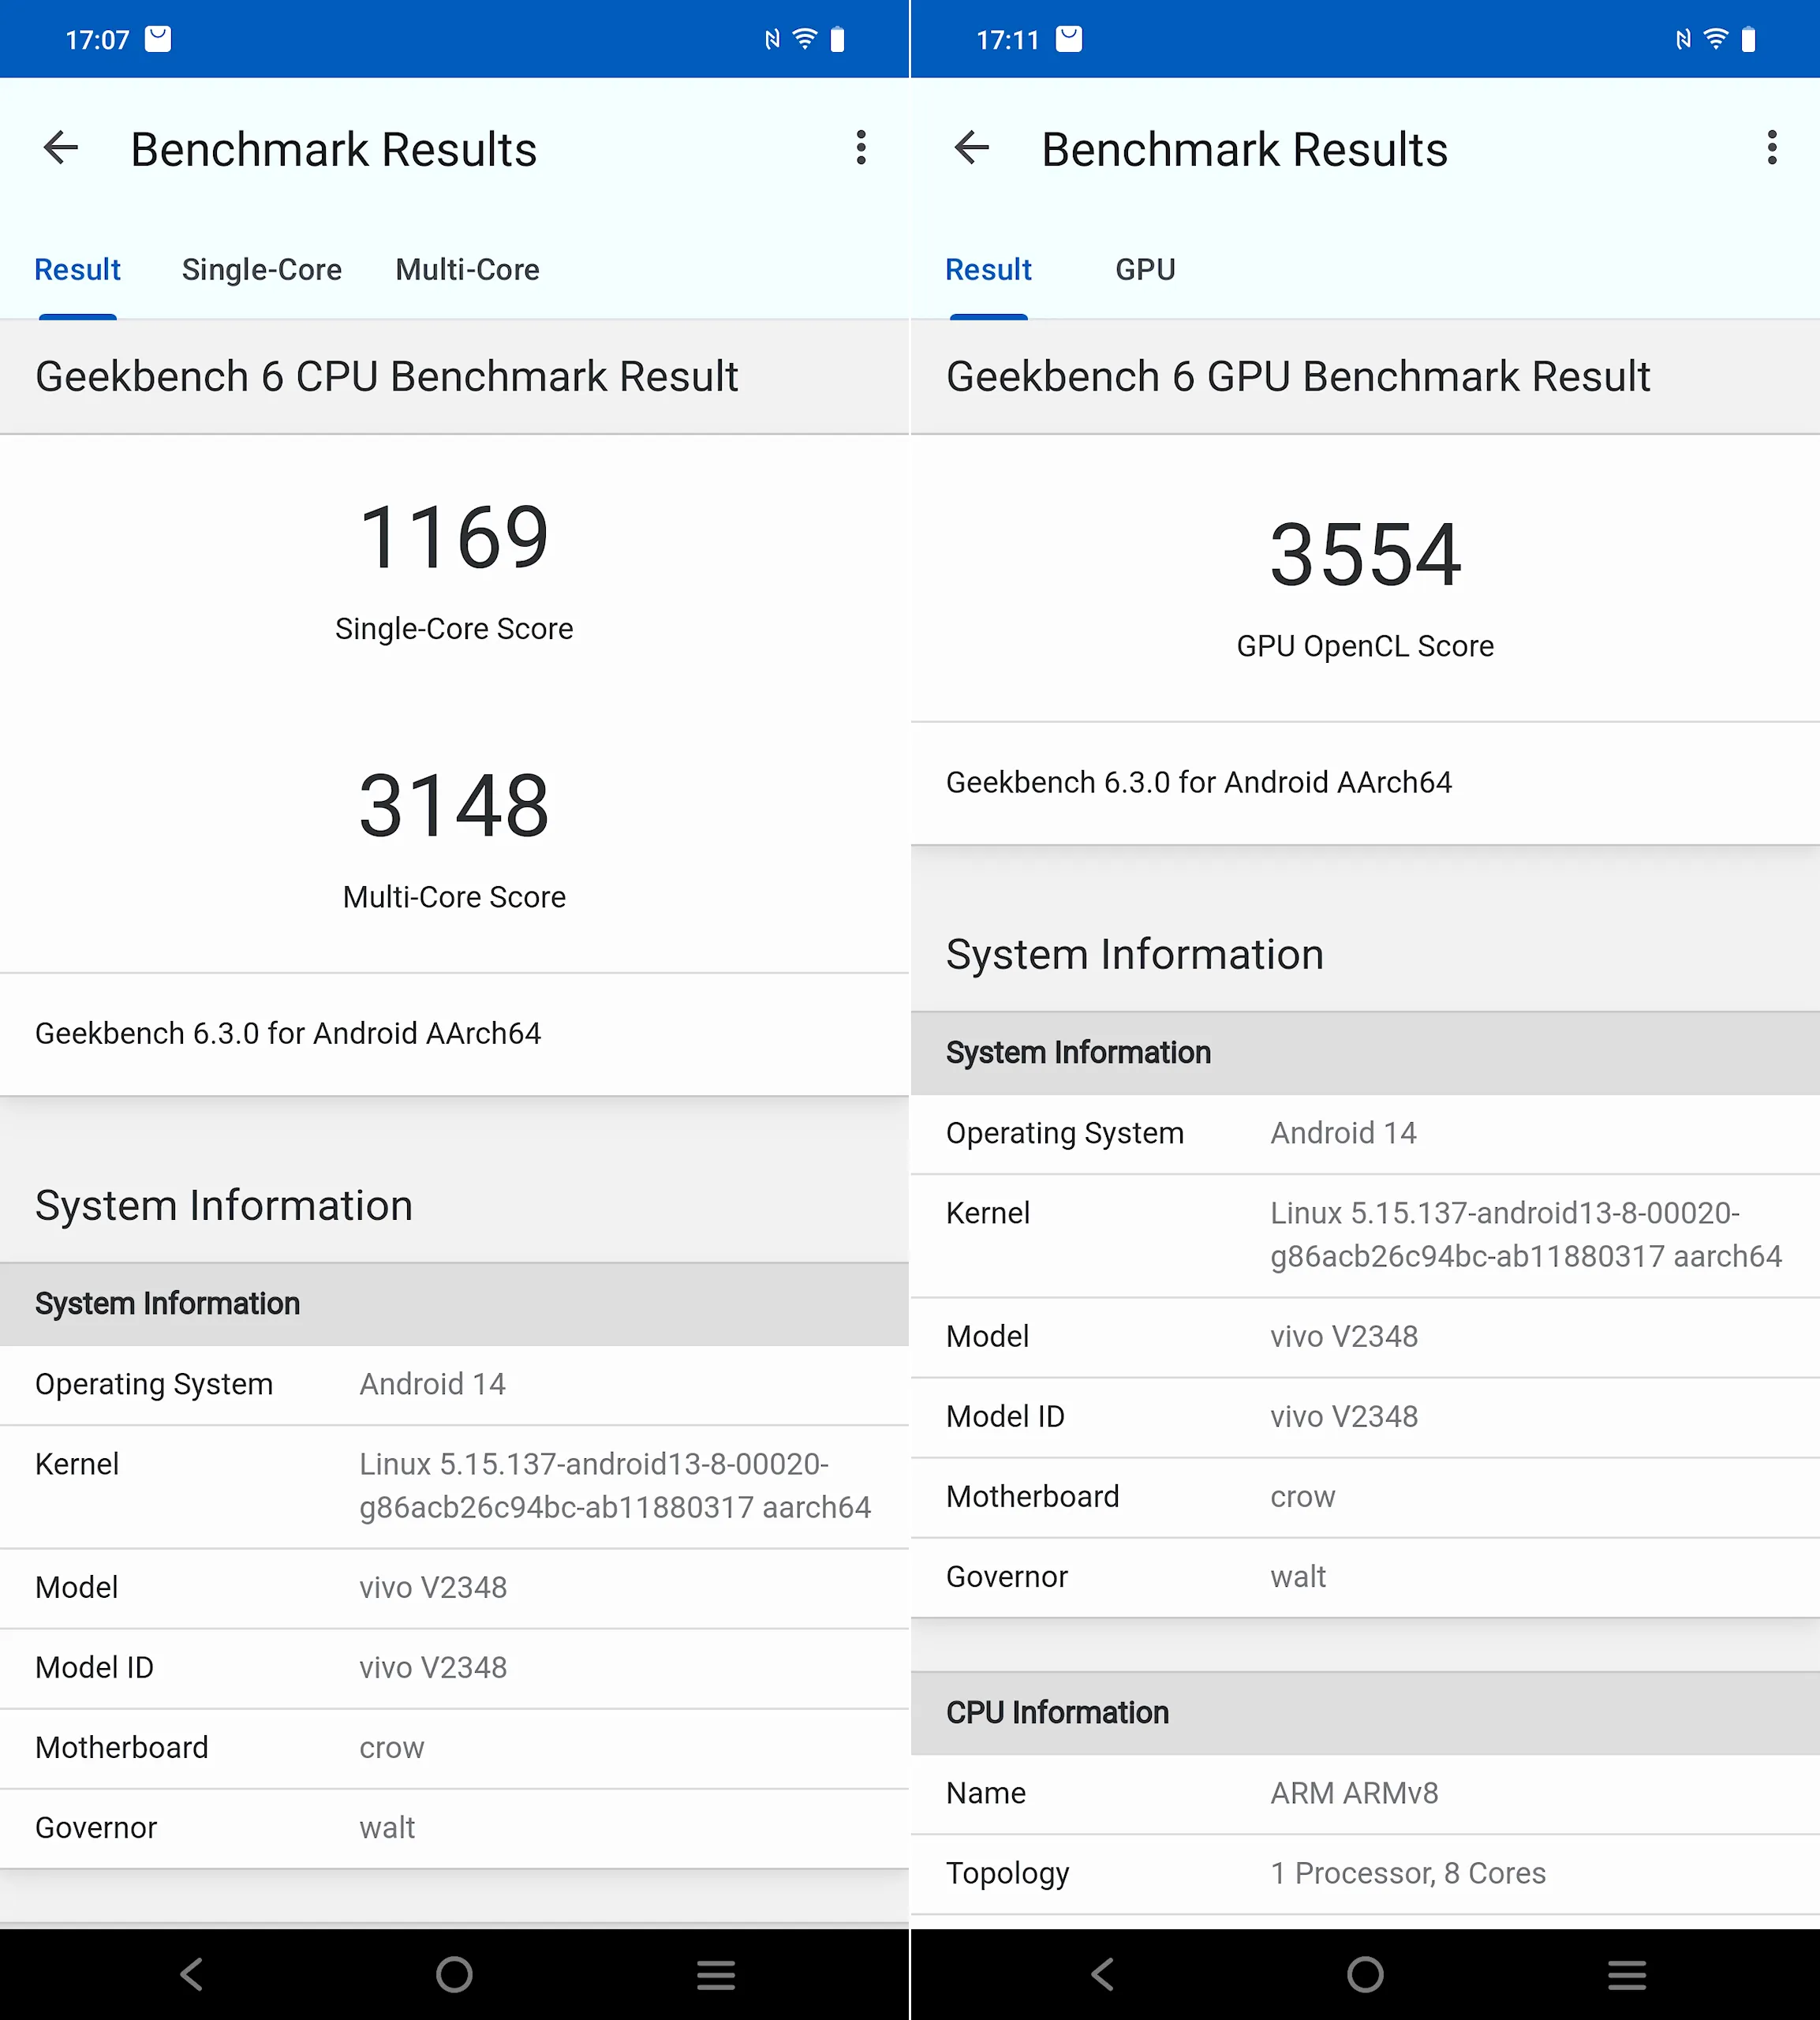Tap the Model row vivo V2348 on GPU screen
1820x2020 pixels.
1365,1336
